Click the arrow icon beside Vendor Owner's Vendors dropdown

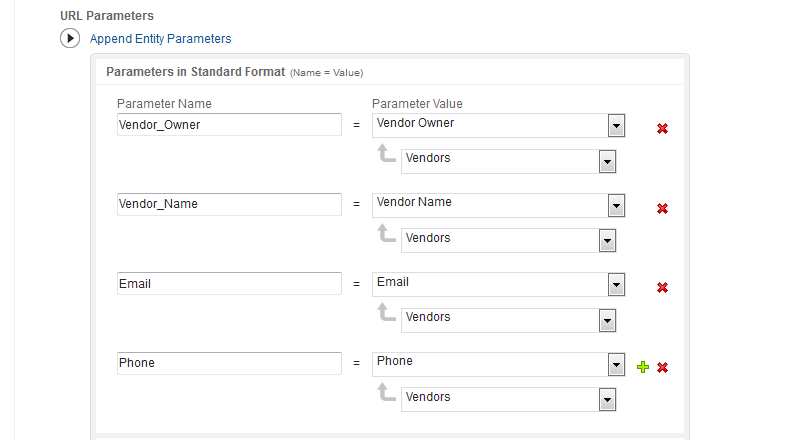[x=385, y=155]
